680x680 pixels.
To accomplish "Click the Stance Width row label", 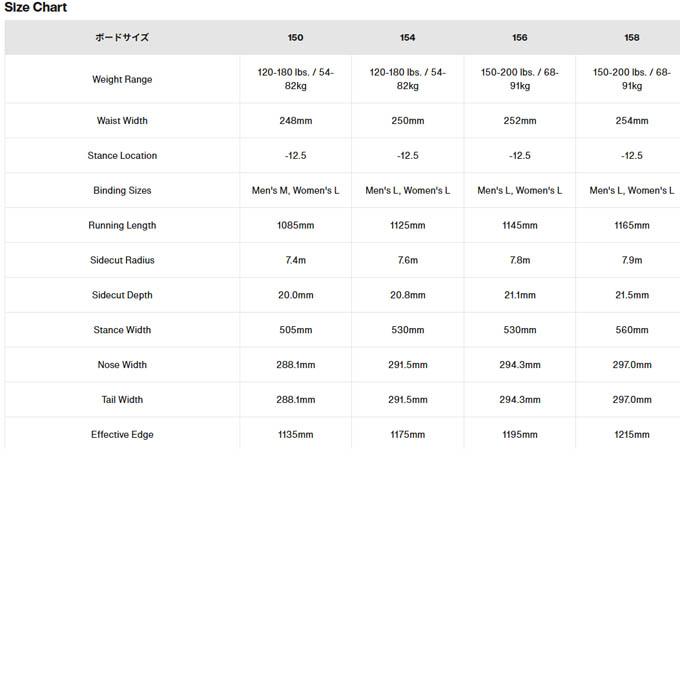I will point(122,330).
